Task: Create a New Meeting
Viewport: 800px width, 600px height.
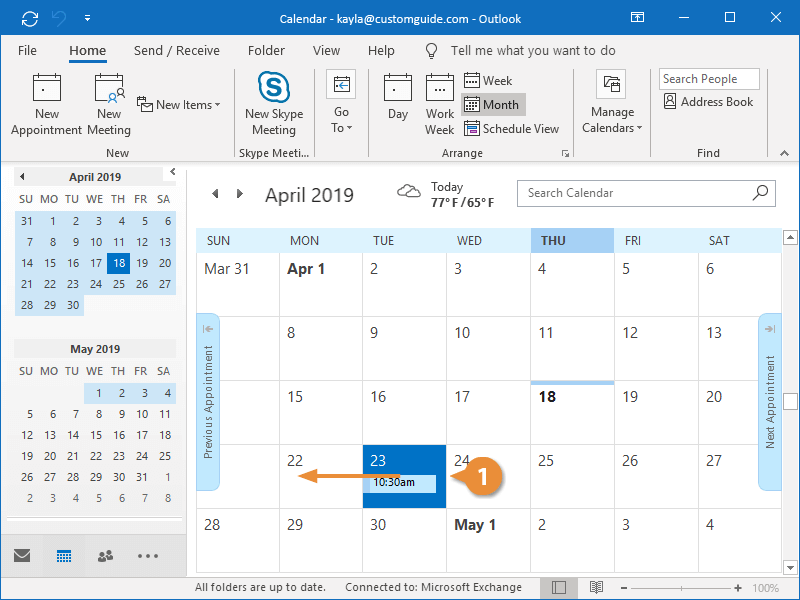Action: pyautogui.click(x=109, y=105)
